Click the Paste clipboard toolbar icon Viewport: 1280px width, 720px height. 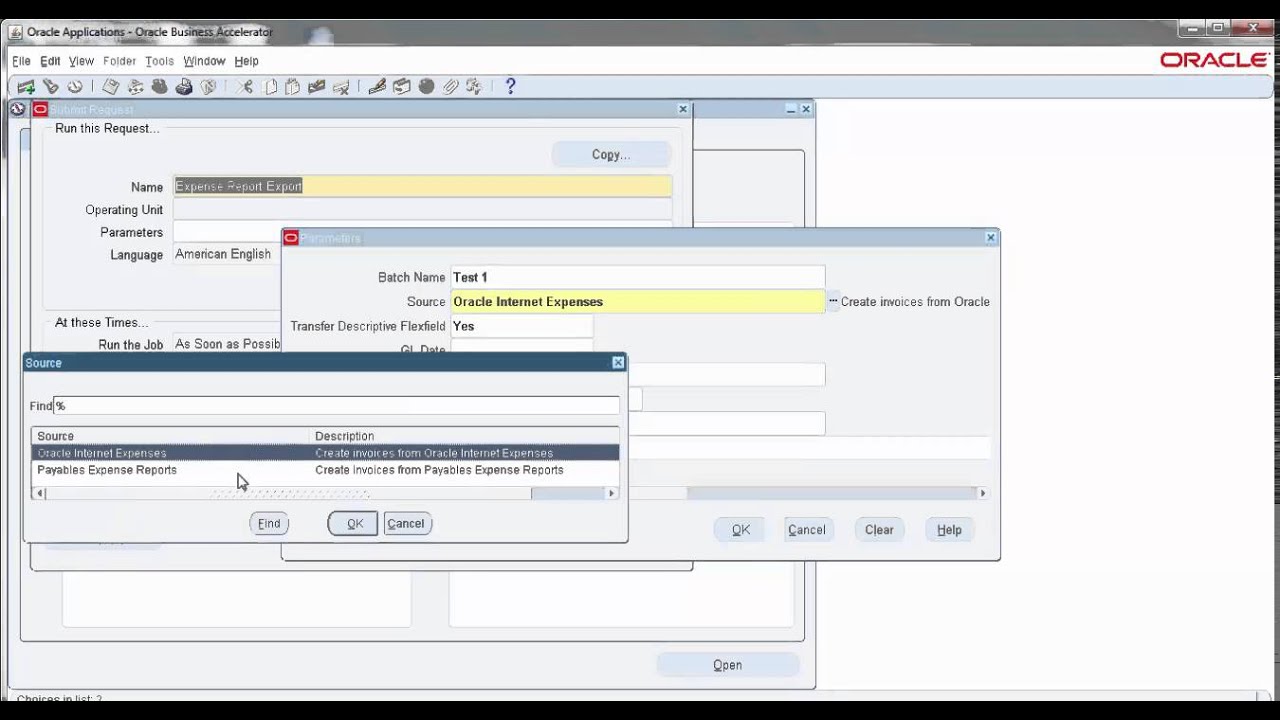click(293, 87)
